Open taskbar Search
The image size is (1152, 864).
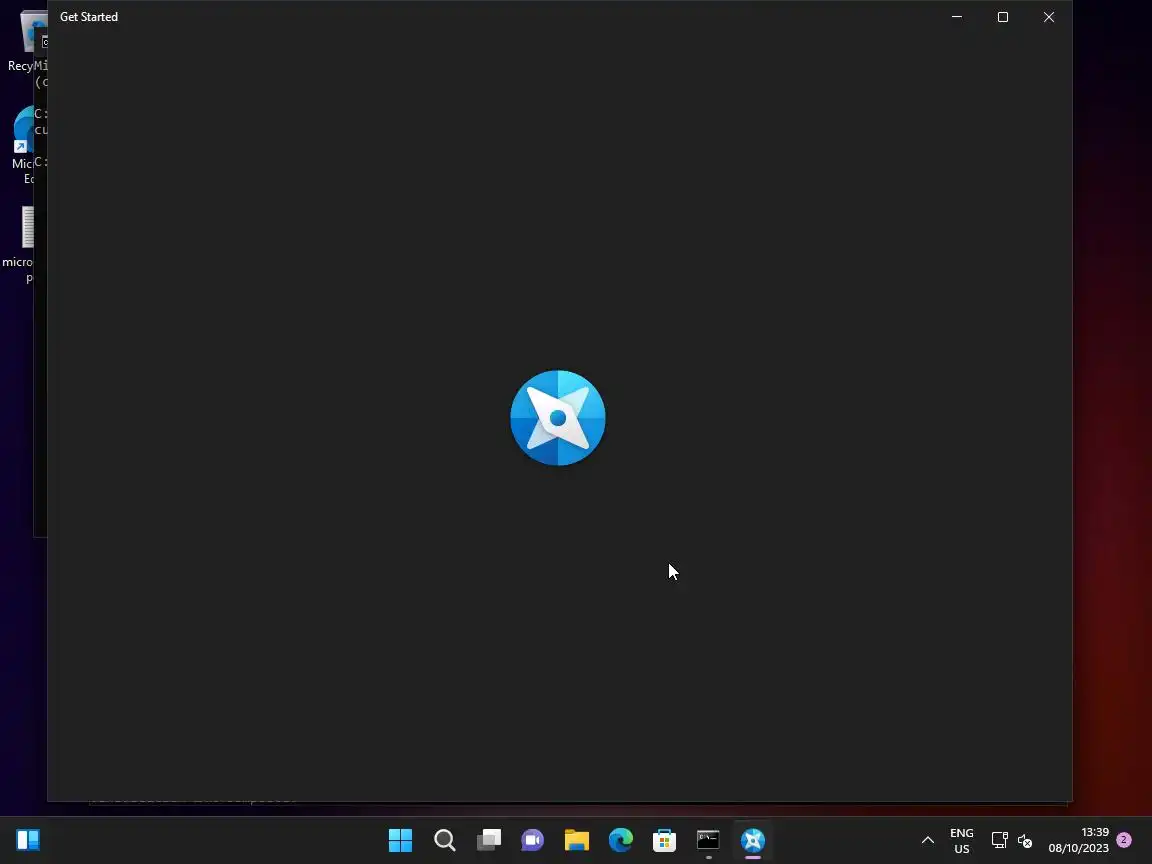[444, 840]
